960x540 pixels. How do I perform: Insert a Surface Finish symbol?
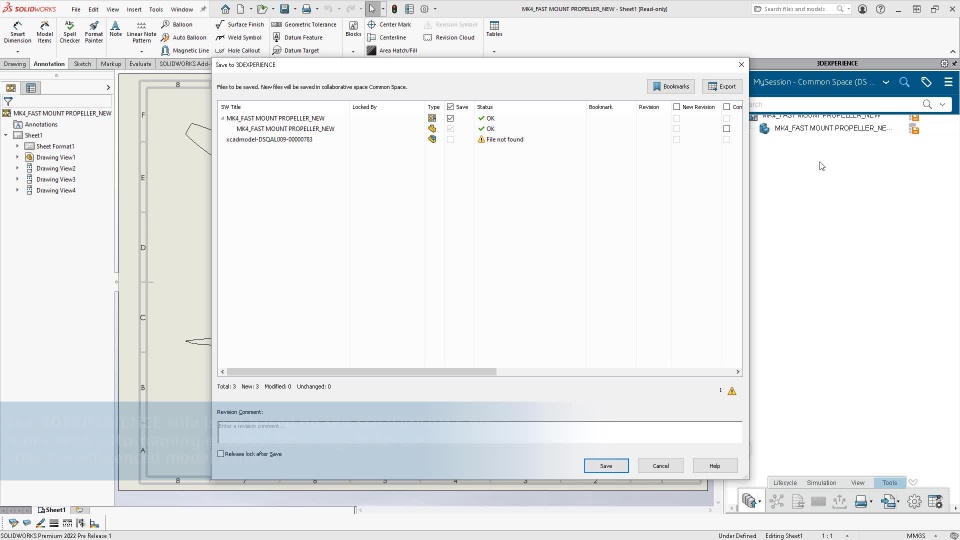pyautogui.click(x=240, y=24)
